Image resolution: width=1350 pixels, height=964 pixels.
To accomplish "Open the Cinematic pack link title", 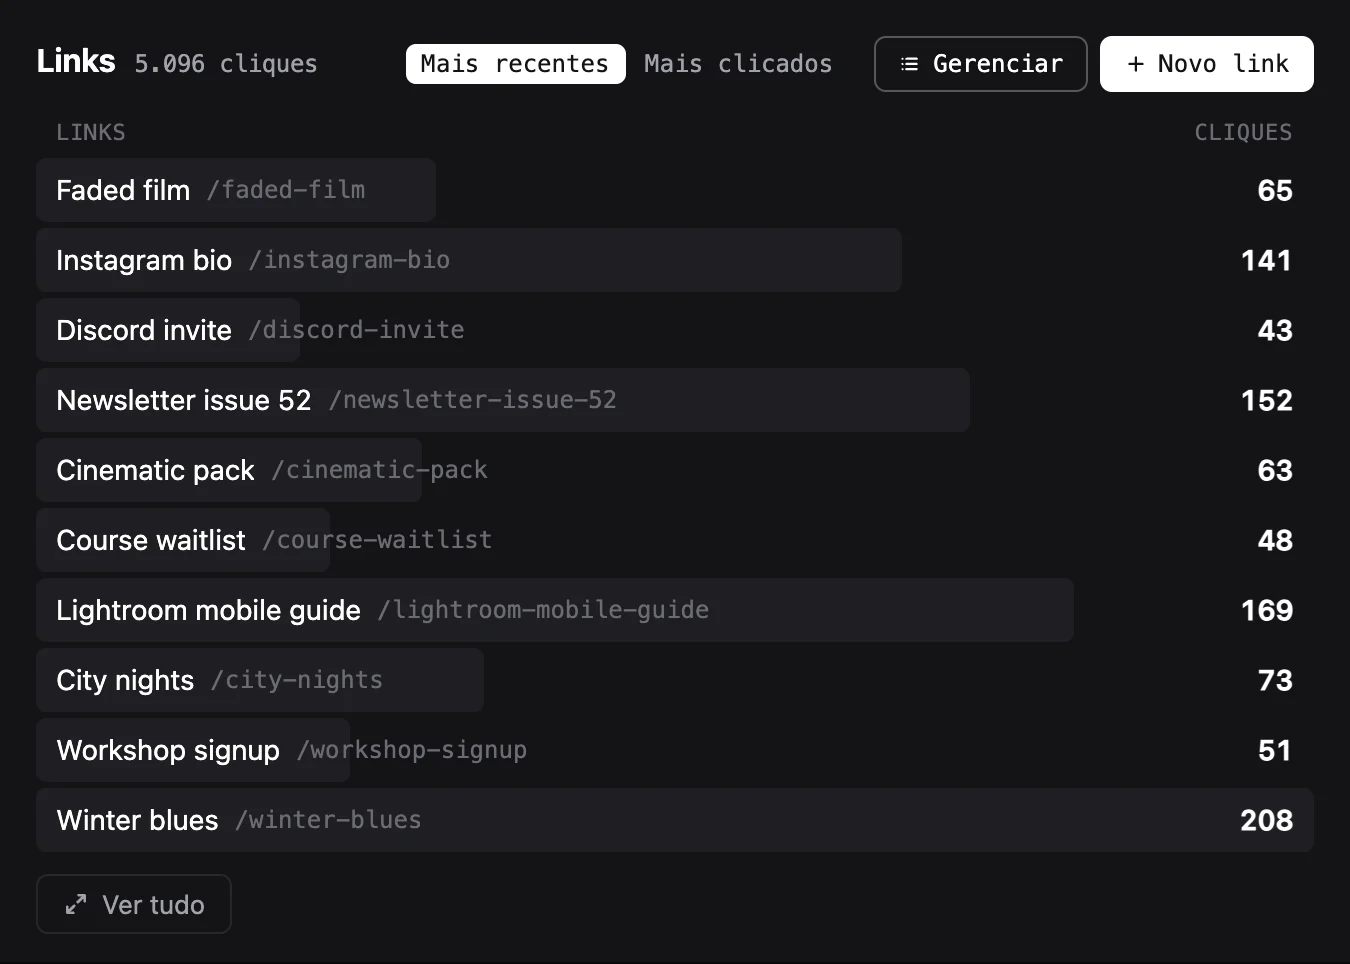I will tap(156, 470).
